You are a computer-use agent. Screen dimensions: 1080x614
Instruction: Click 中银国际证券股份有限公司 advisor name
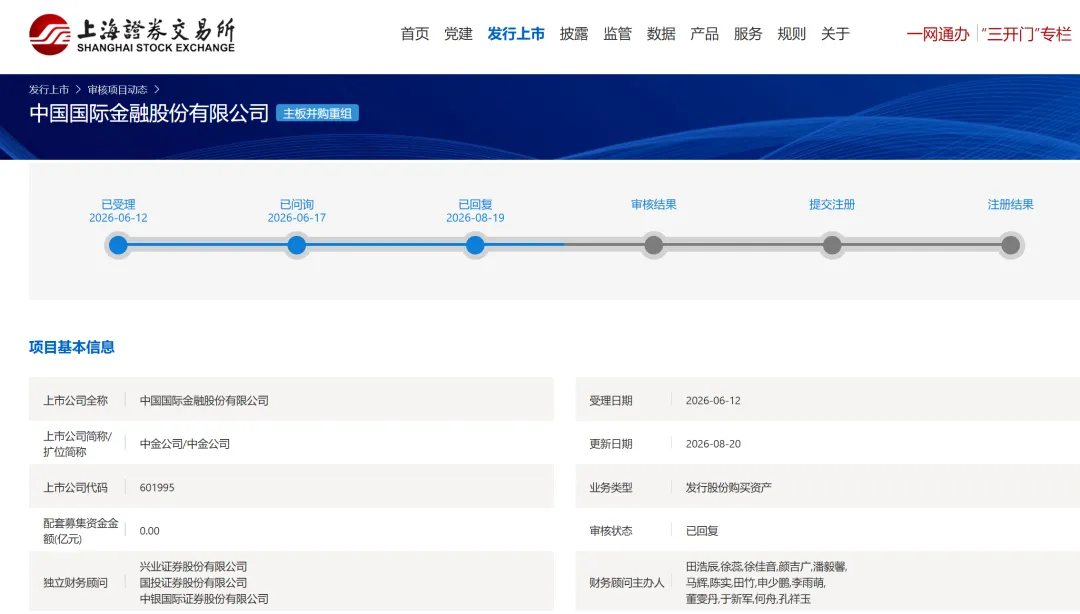coord(204,599)
